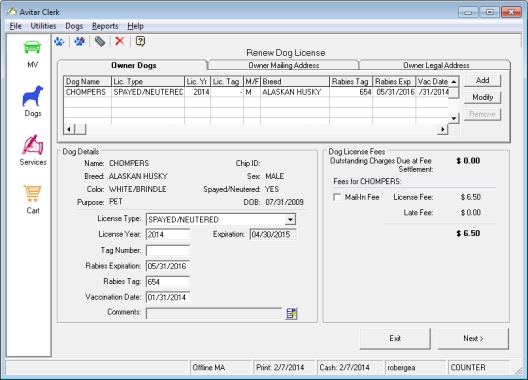Screen dimensions: 528x380
Task: Click the Exit button
Action: point(395,338)
